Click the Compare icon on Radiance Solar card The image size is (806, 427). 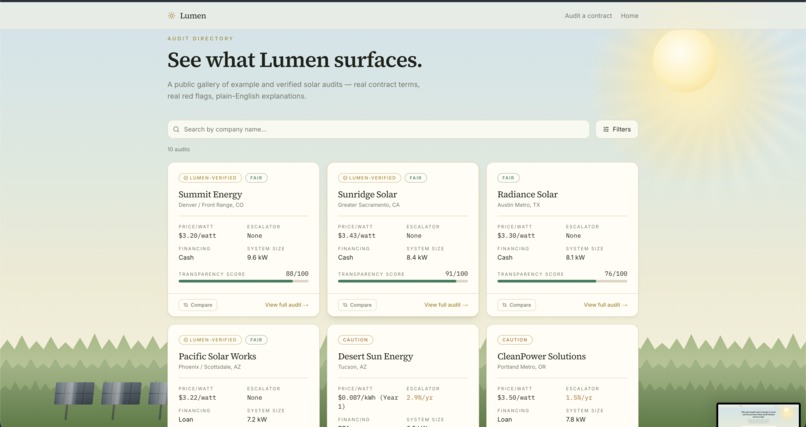pos(504,305)
